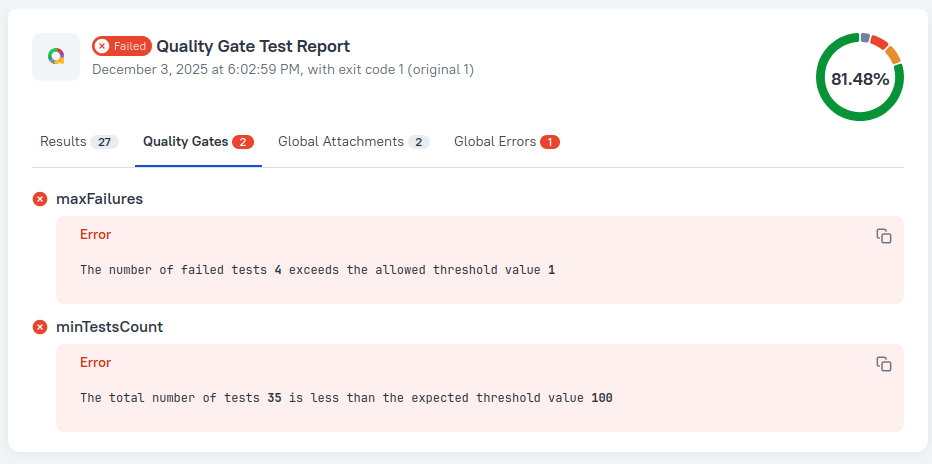Pick the orange segment of the donut chart
Viewport: 932px width, 464px height.
893,54
